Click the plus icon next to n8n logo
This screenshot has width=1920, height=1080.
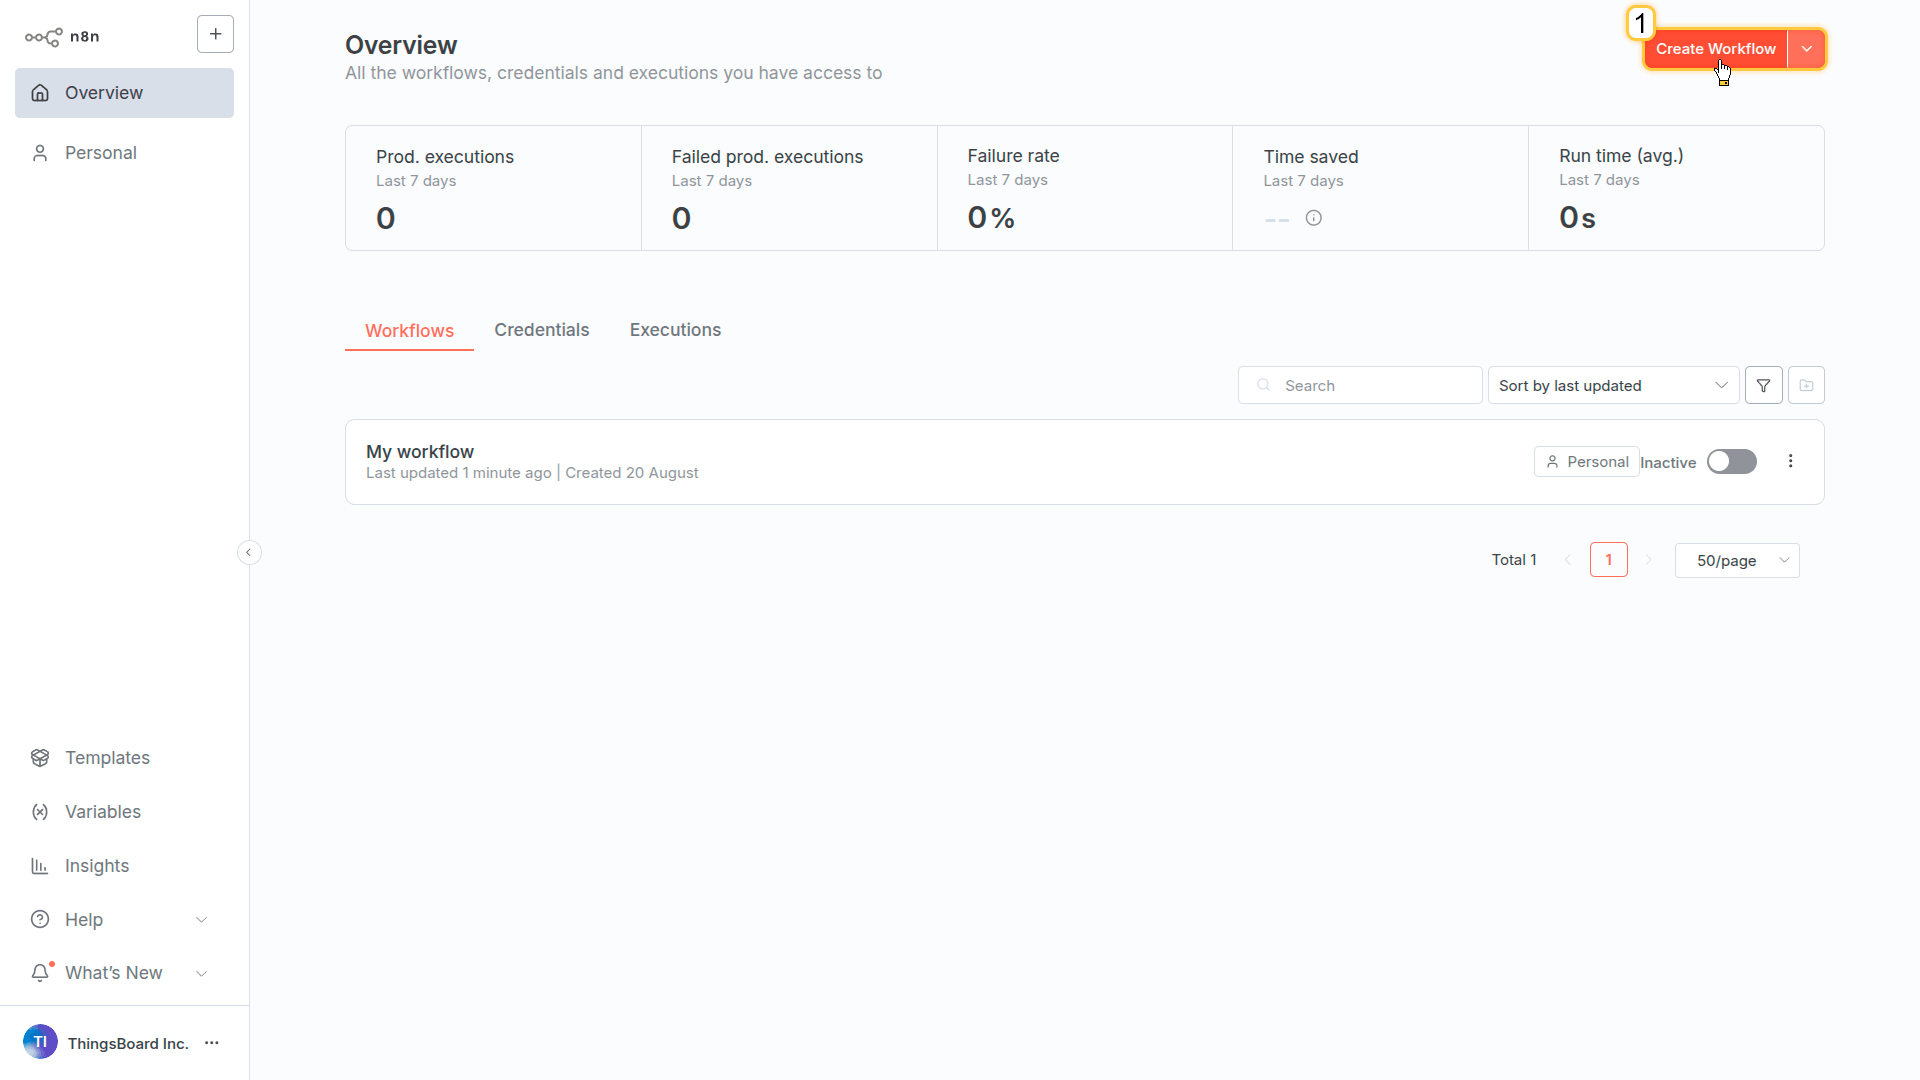[215, 34]
